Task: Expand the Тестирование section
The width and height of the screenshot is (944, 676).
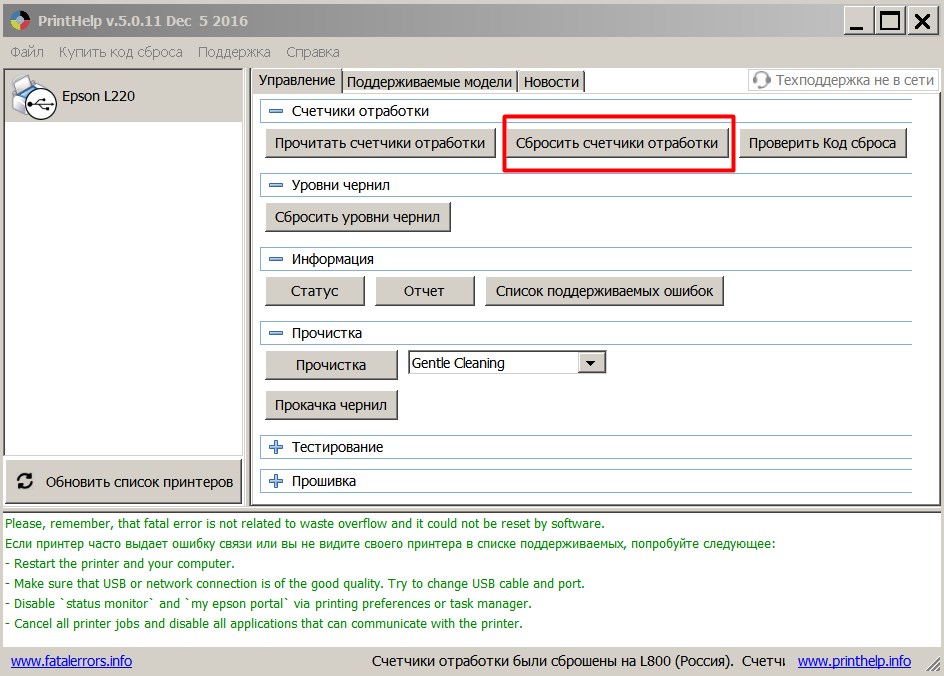Action: [x=276, y=447]
